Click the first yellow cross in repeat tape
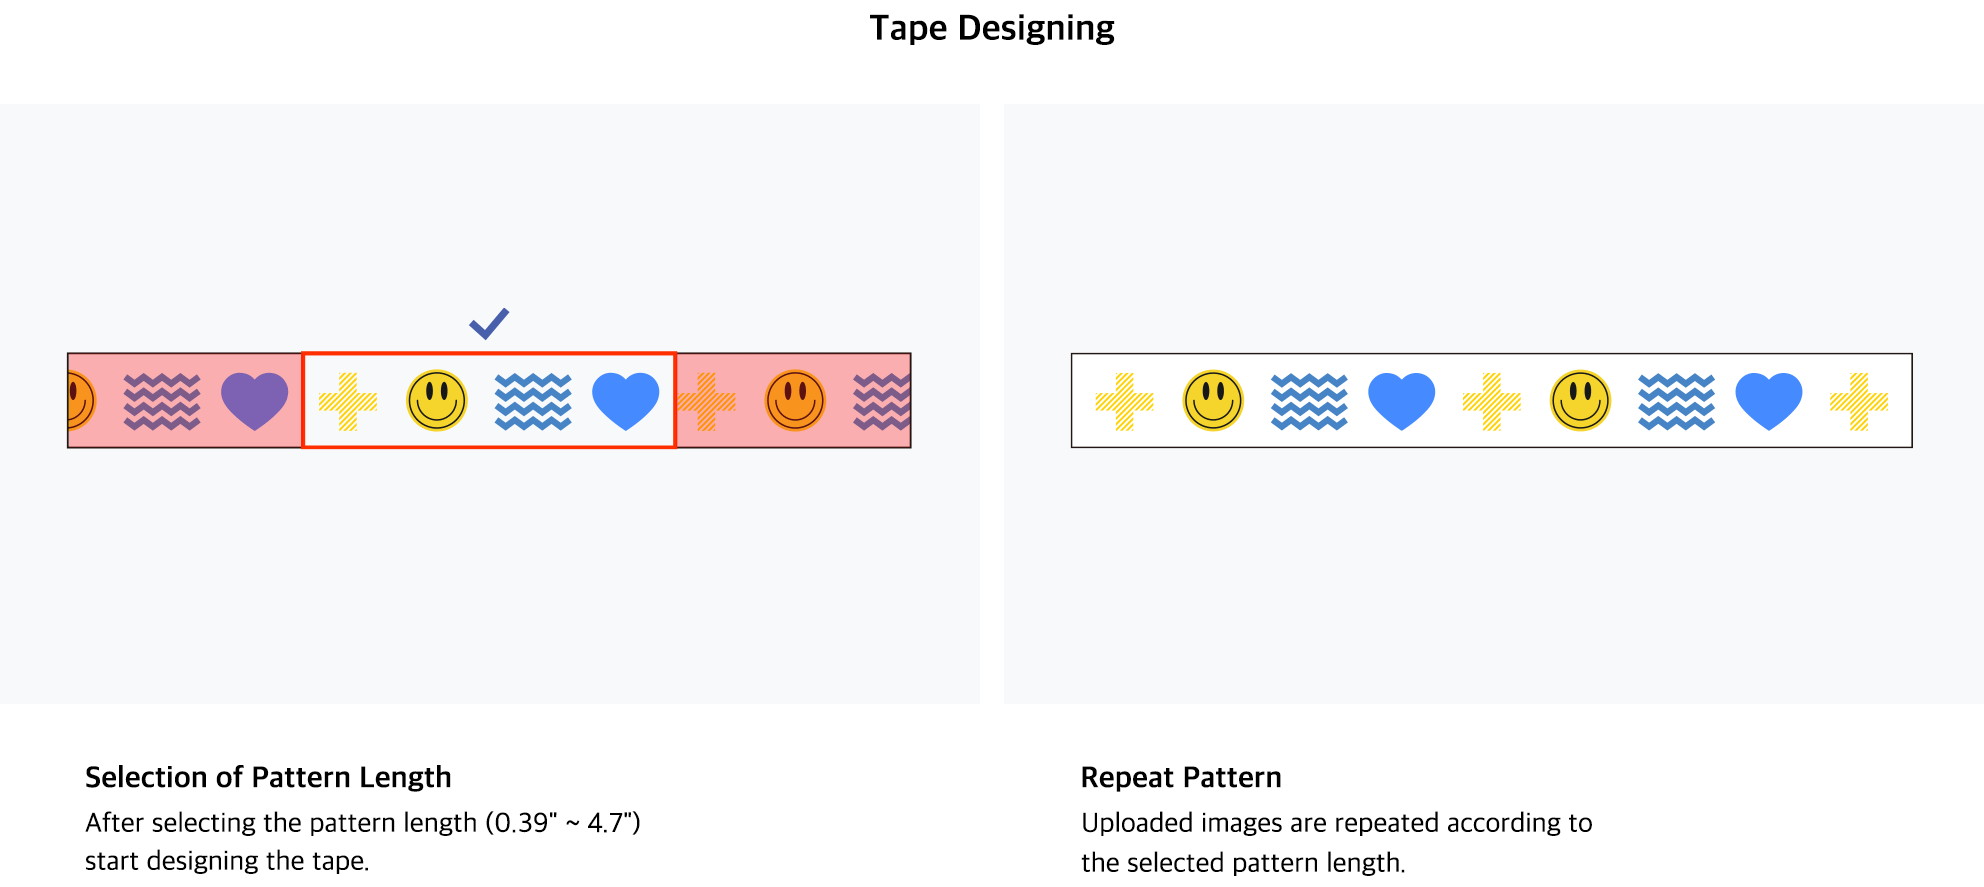This screenshot has width=1984, height=887. pyautogui.click(x=1125, y=402)
